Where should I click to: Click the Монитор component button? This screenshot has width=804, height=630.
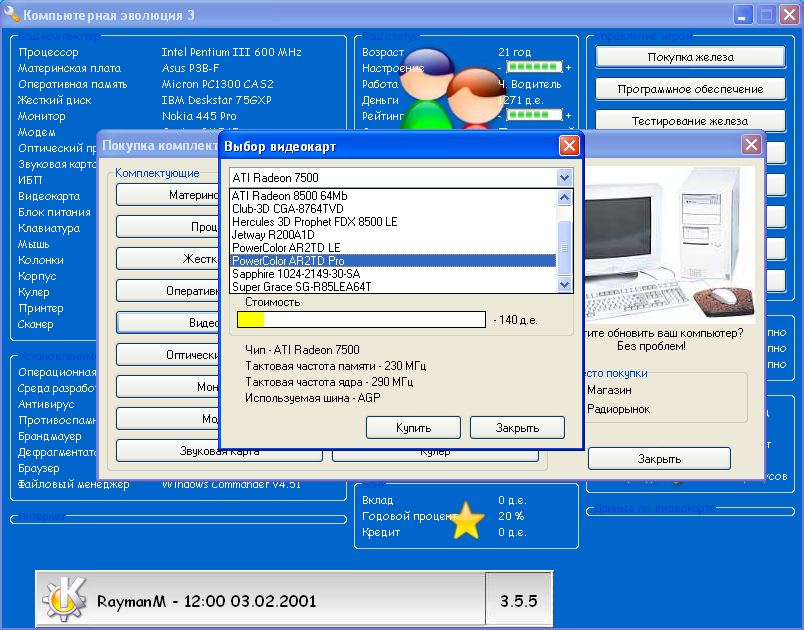[x=167, y=387]
